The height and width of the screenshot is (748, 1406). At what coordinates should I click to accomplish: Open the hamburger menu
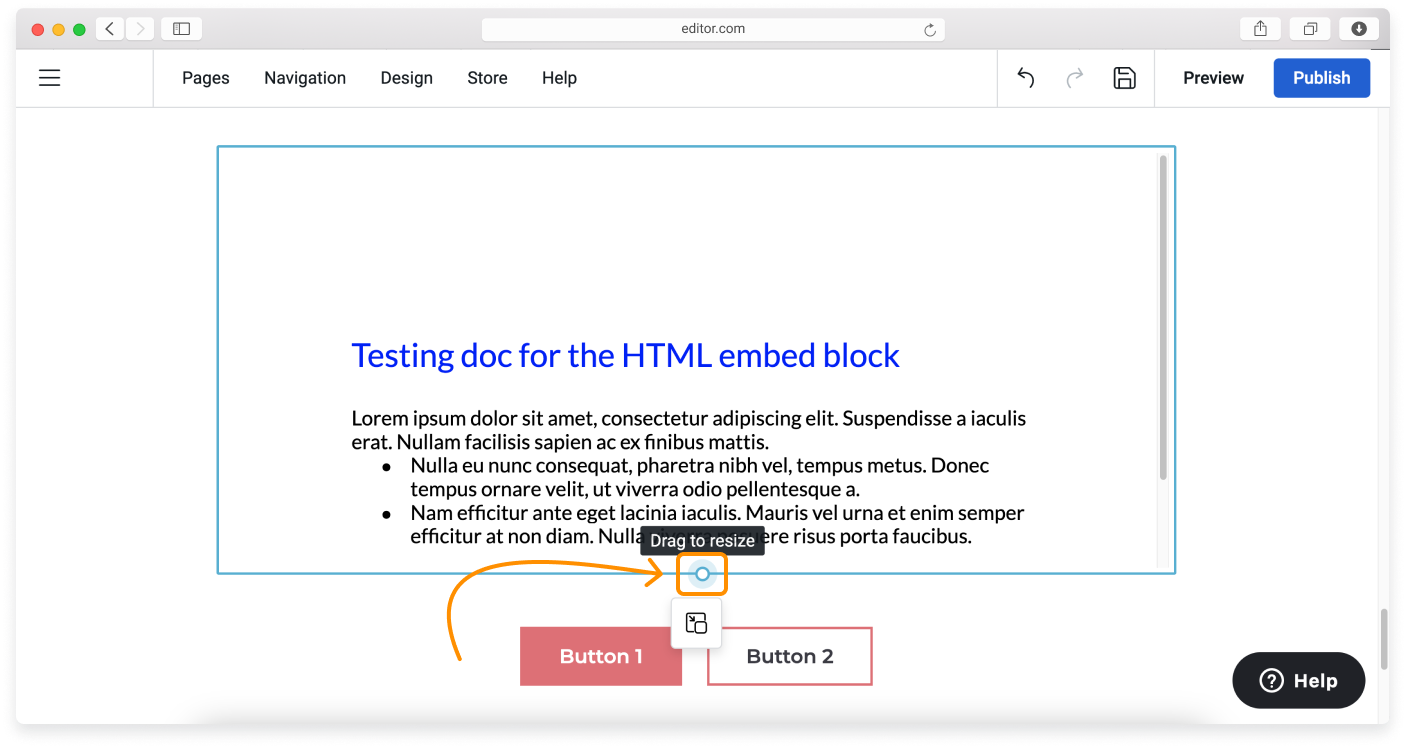[50, 78]
